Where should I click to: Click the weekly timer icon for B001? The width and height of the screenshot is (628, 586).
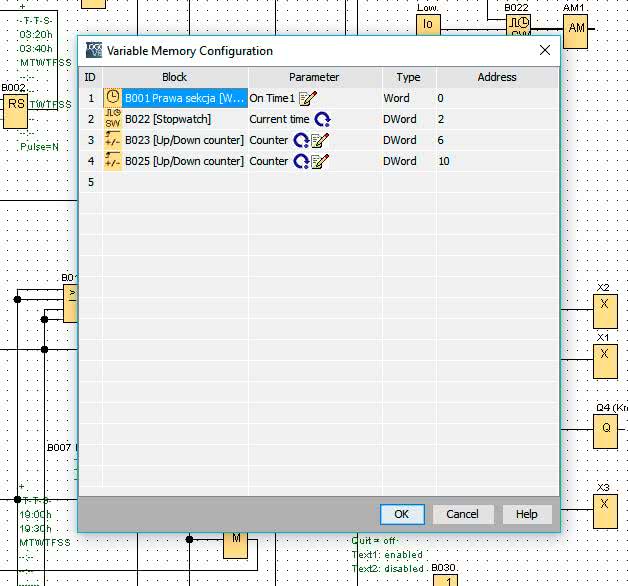point(112,98)
